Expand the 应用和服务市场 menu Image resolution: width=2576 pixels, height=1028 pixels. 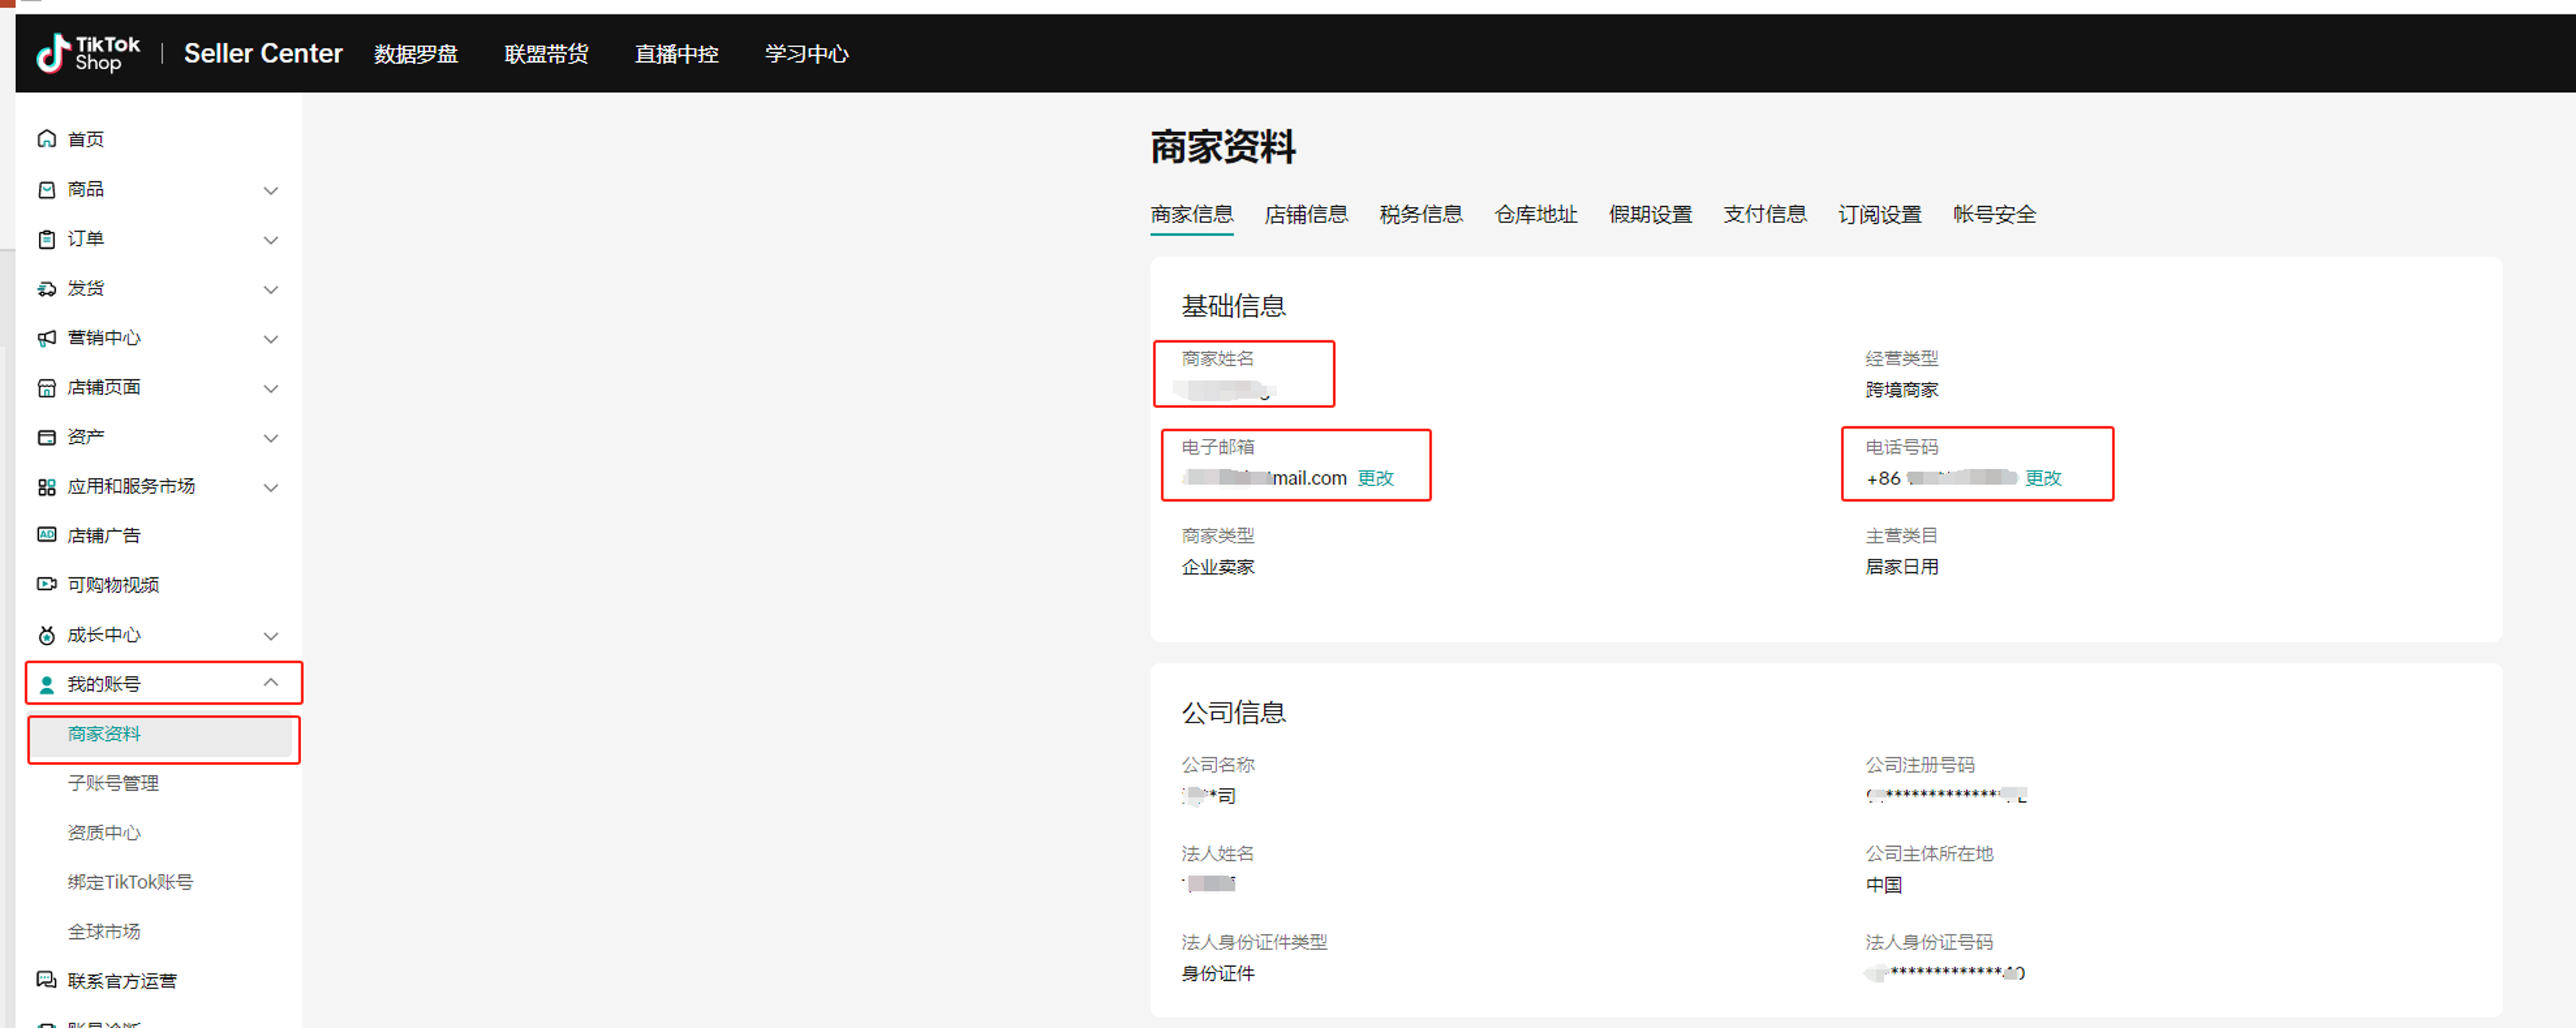[x=271, y=488]
